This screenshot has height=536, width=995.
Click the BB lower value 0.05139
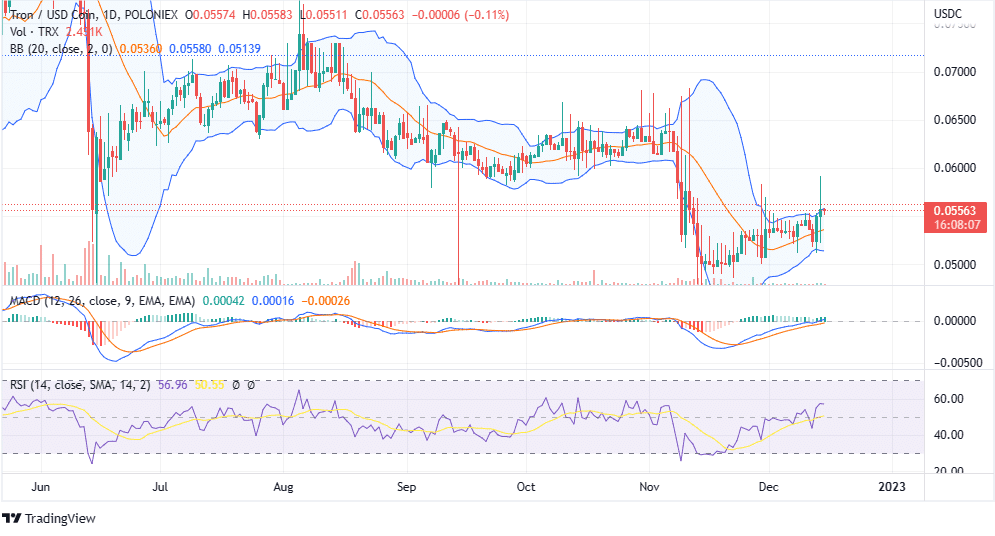point(239,49)
